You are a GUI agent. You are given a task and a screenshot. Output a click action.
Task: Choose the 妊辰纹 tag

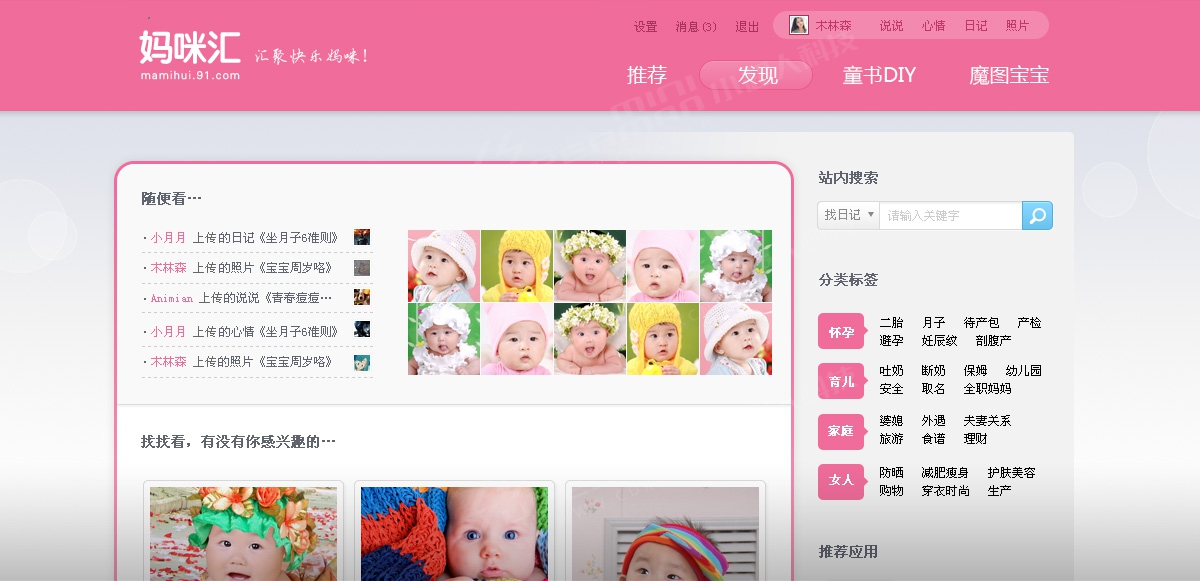pos(940,341)
